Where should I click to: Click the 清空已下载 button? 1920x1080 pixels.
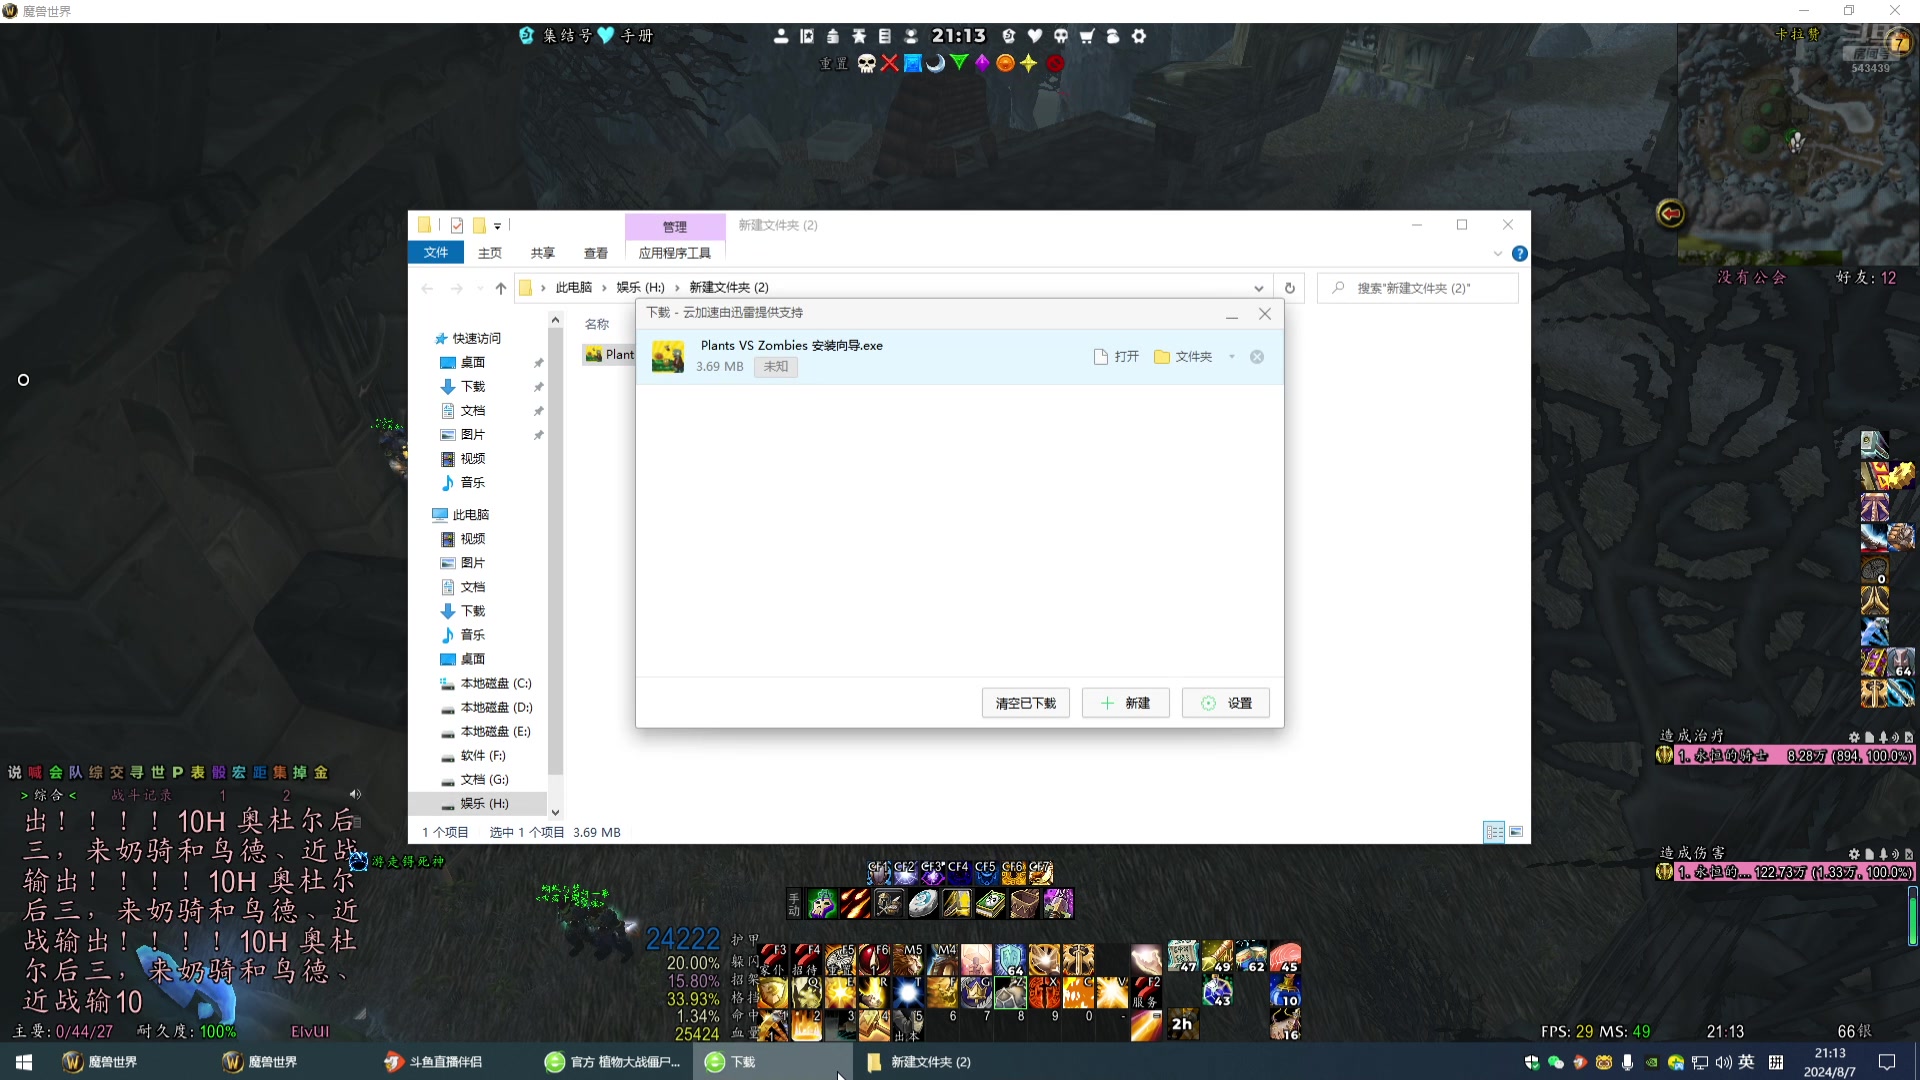click(x=1025, y=703)
